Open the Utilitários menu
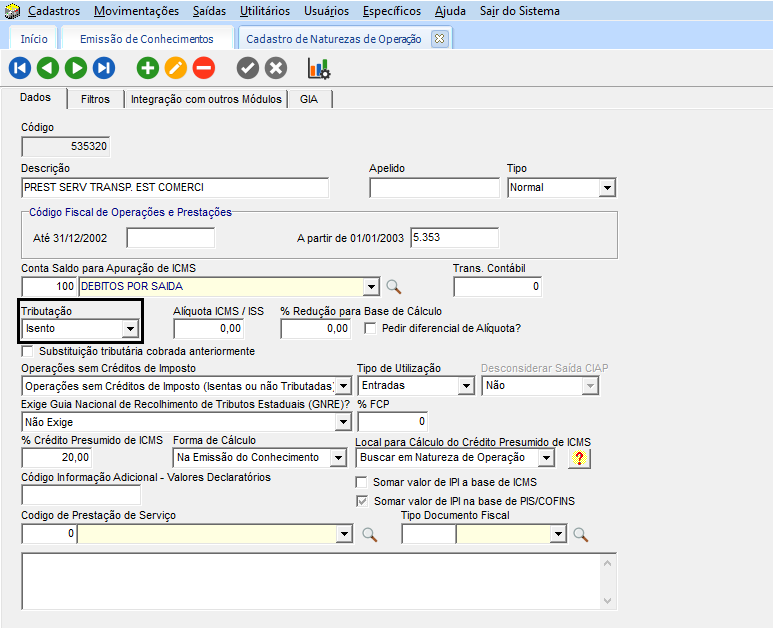 (265, 11)
